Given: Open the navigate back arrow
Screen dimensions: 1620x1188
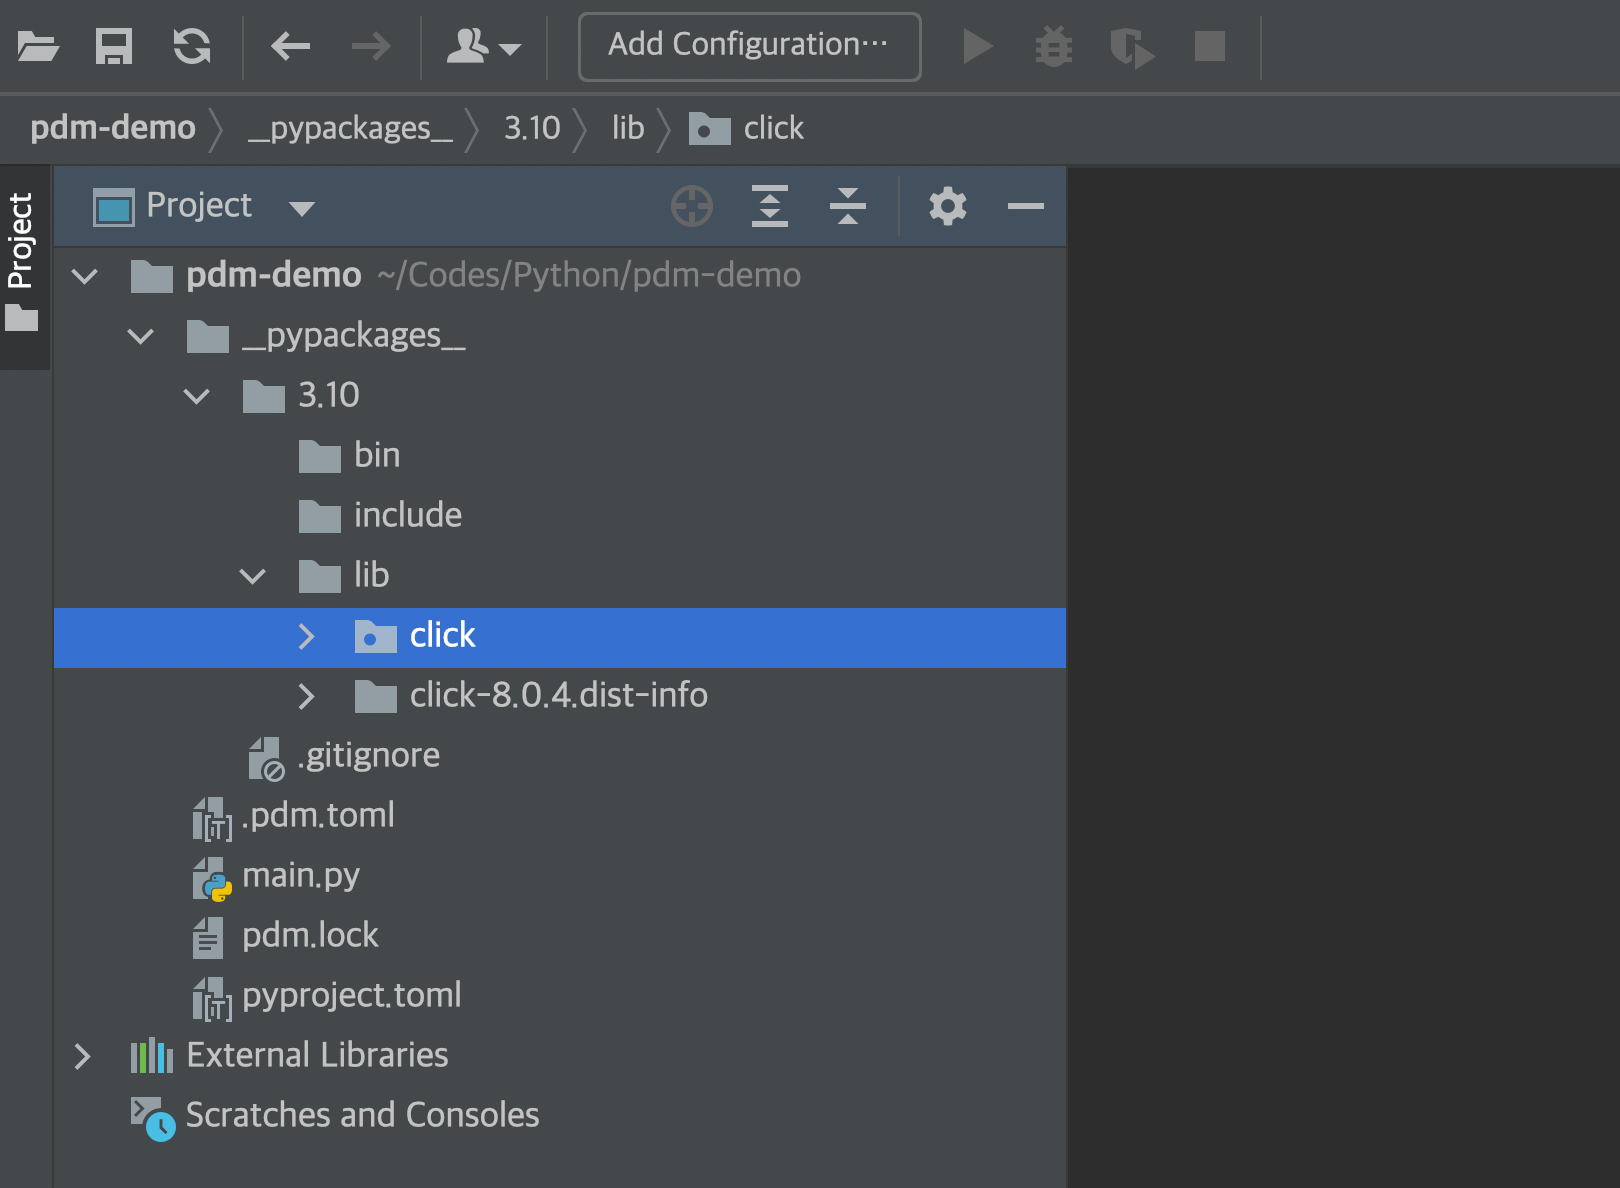Looking at the screenshot, I should tap(289, 46).
